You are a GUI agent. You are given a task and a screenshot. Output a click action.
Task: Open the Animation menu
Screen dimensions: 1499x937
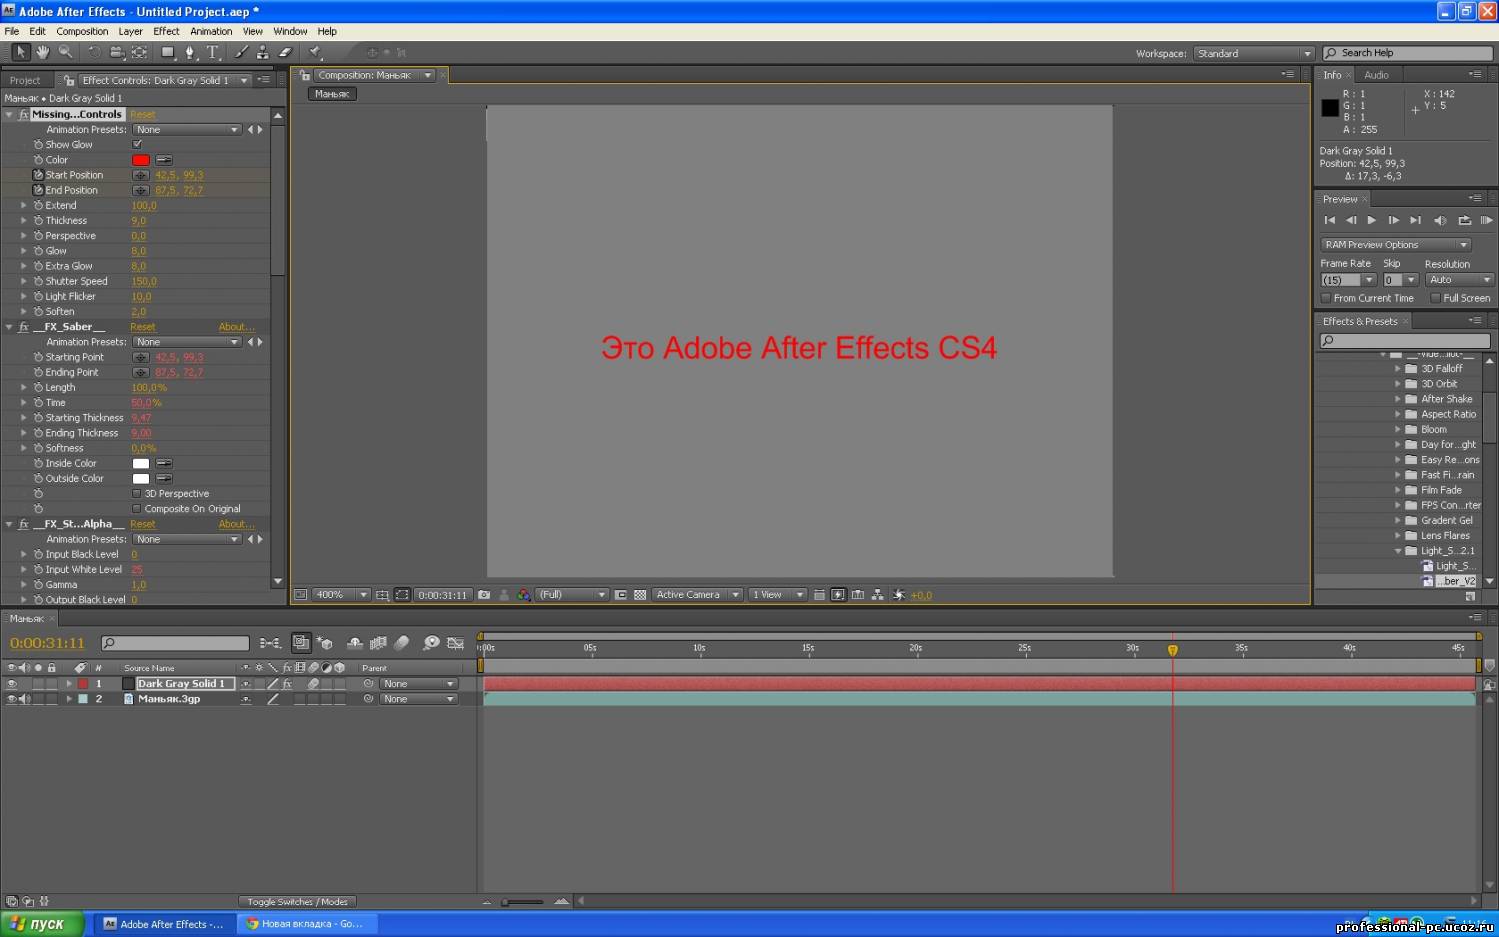(211, 31)
